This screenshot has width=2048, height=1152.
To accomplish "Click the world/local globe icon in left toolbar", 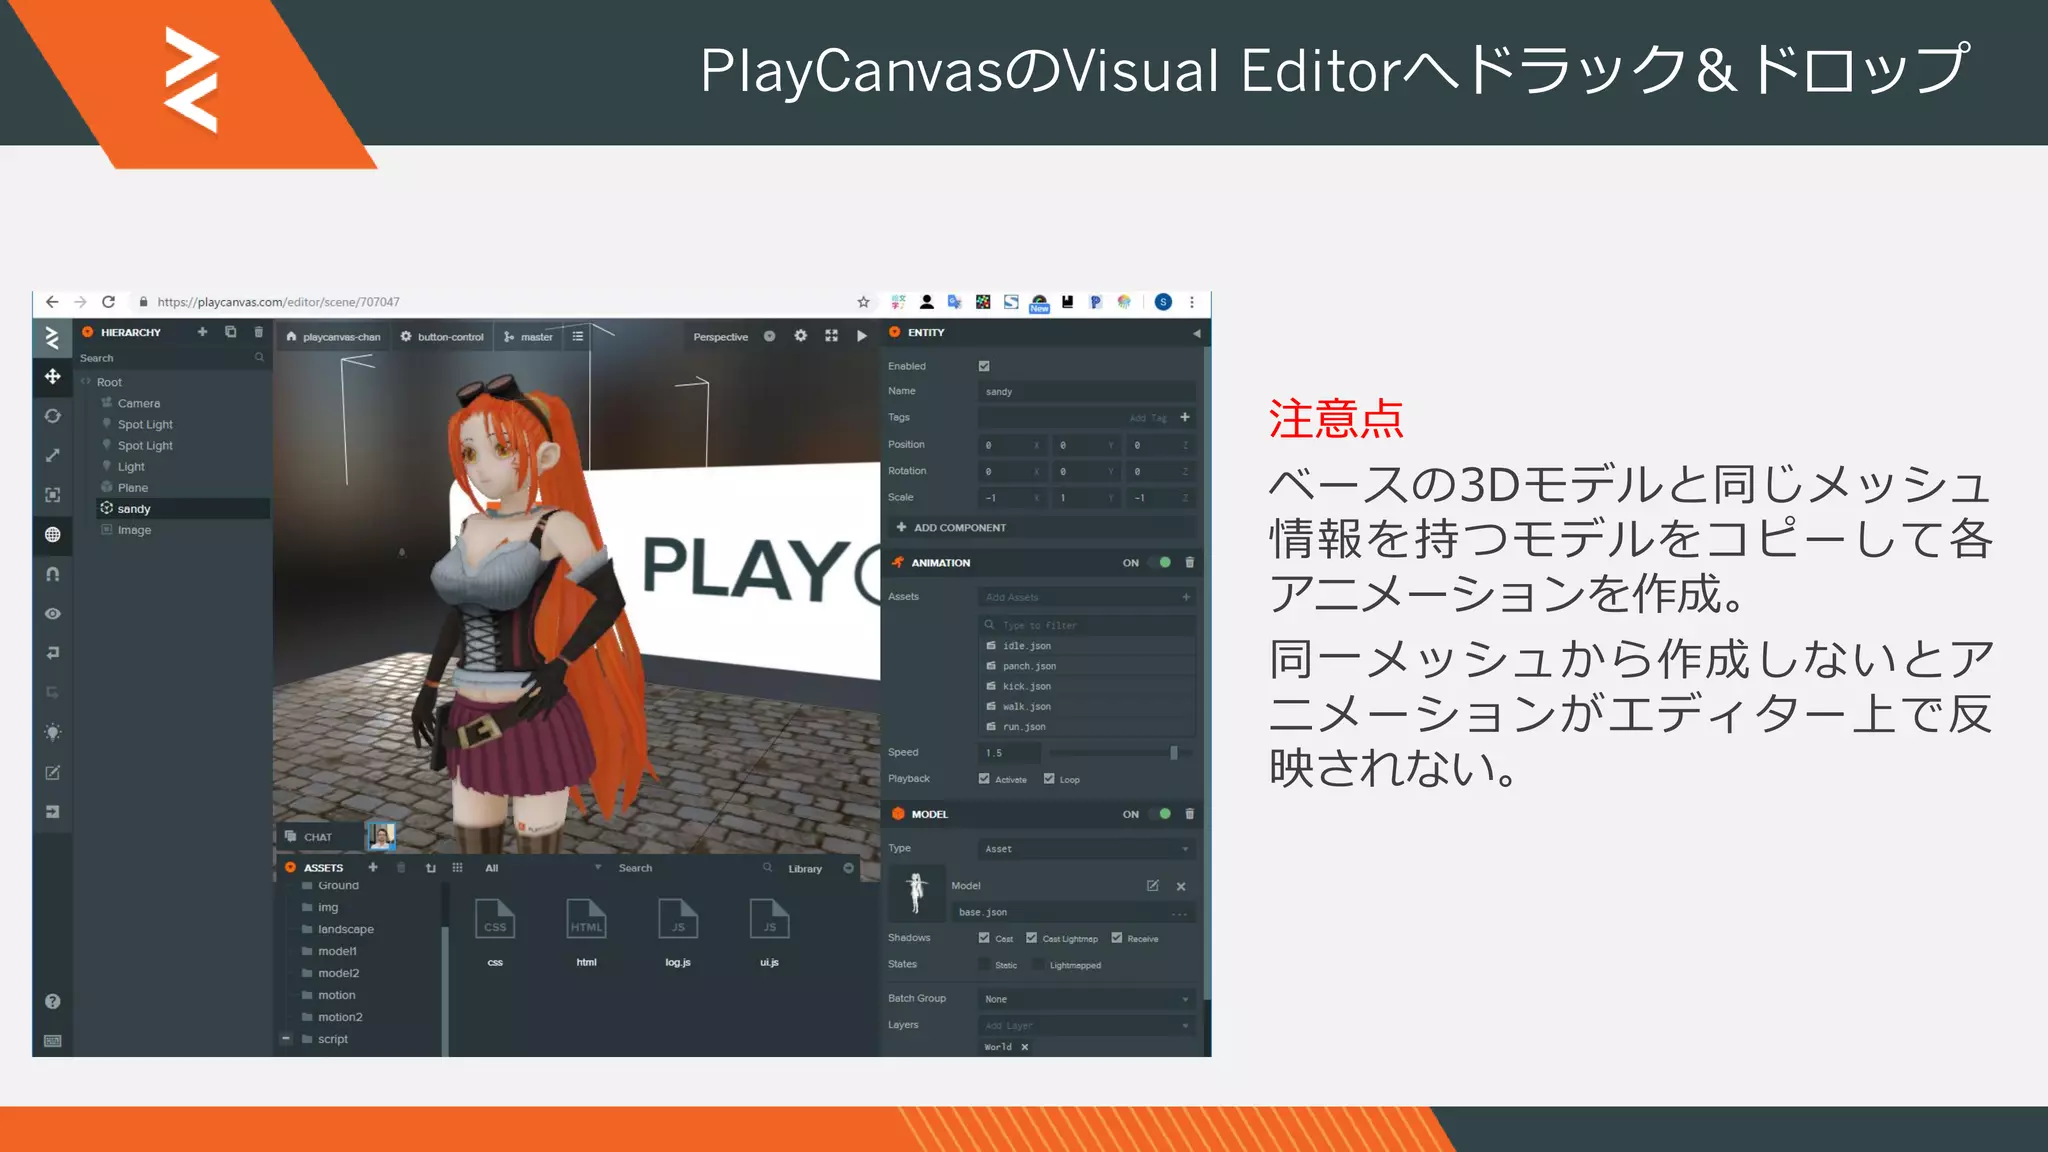I will [x=53, y=535].
